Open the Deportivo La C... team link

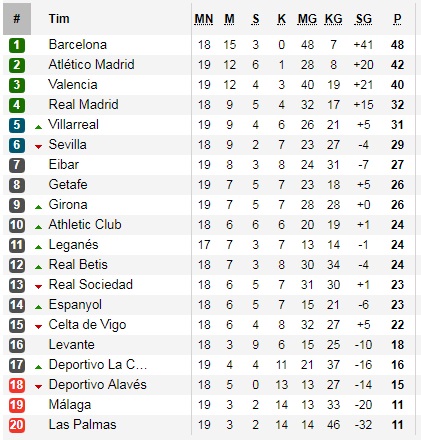coord(98,364)
